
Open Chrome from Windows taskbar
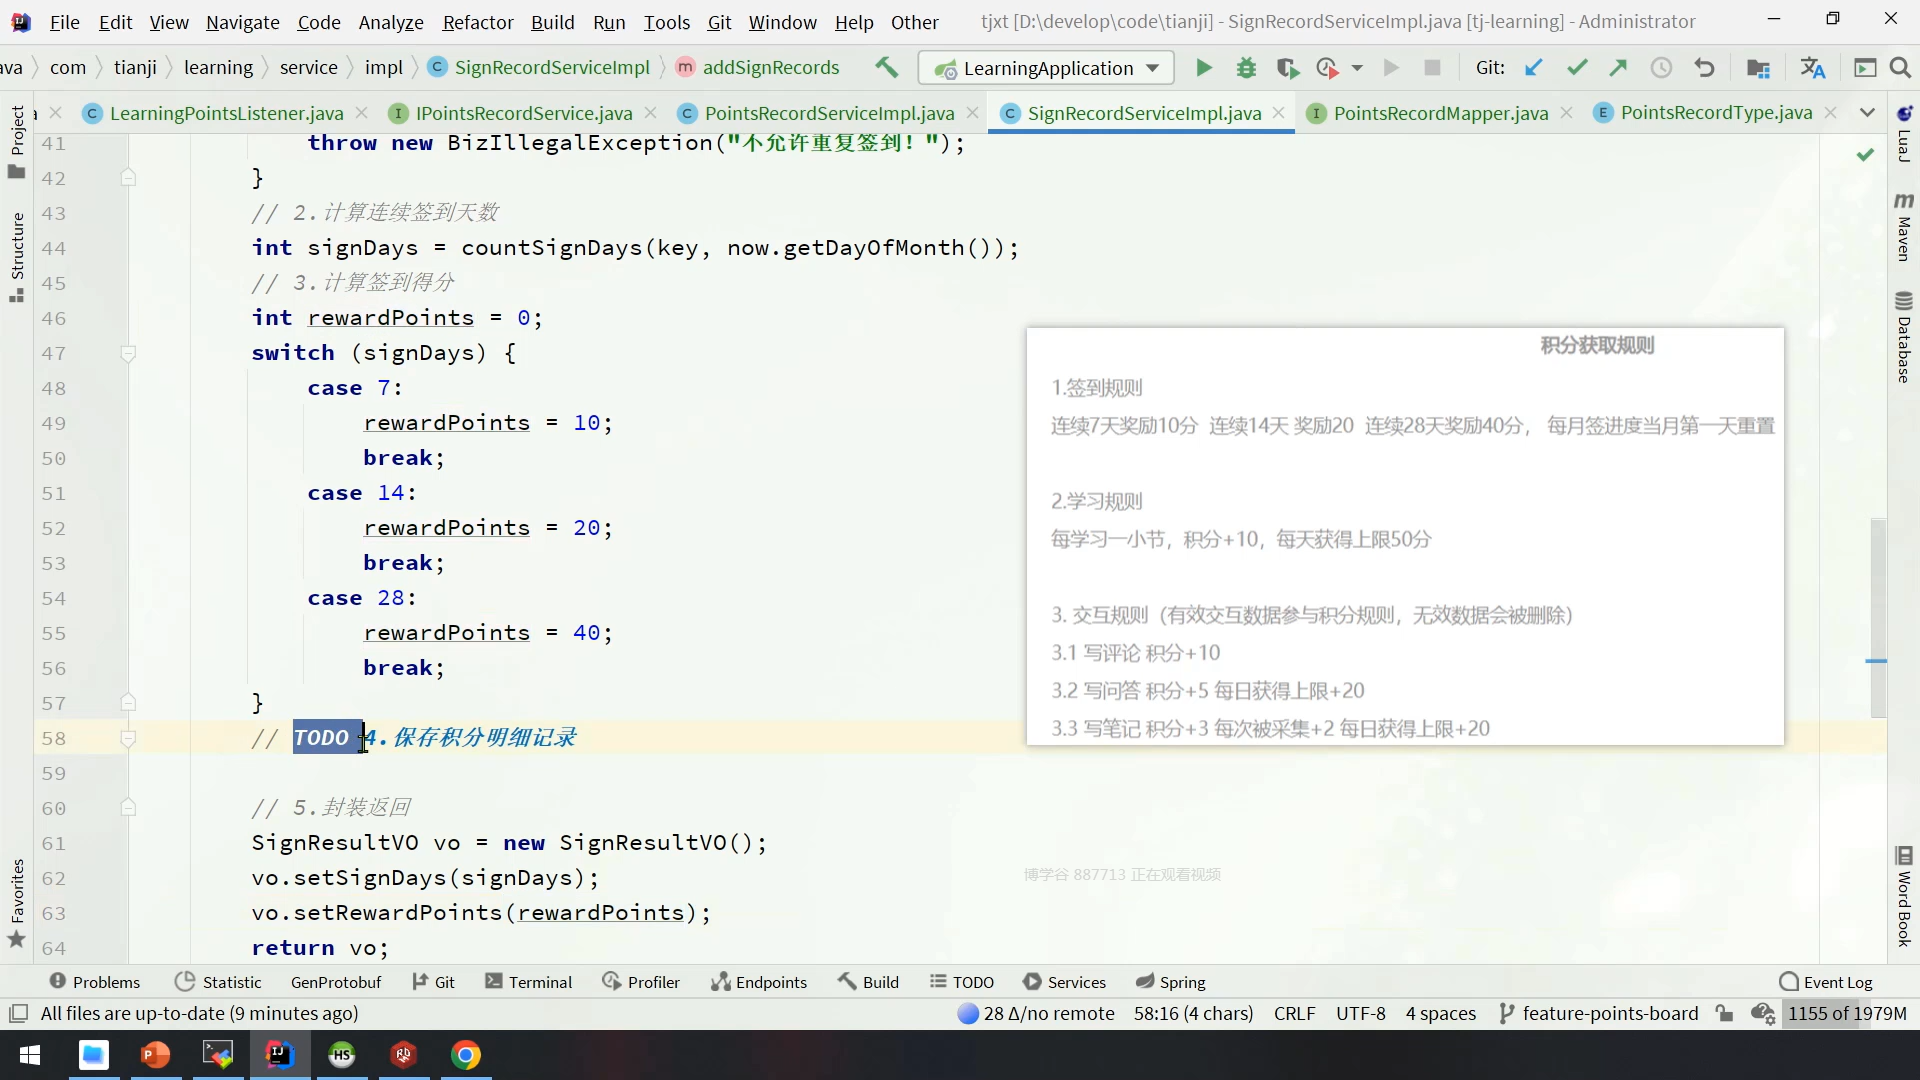[x=466, y=1055]
